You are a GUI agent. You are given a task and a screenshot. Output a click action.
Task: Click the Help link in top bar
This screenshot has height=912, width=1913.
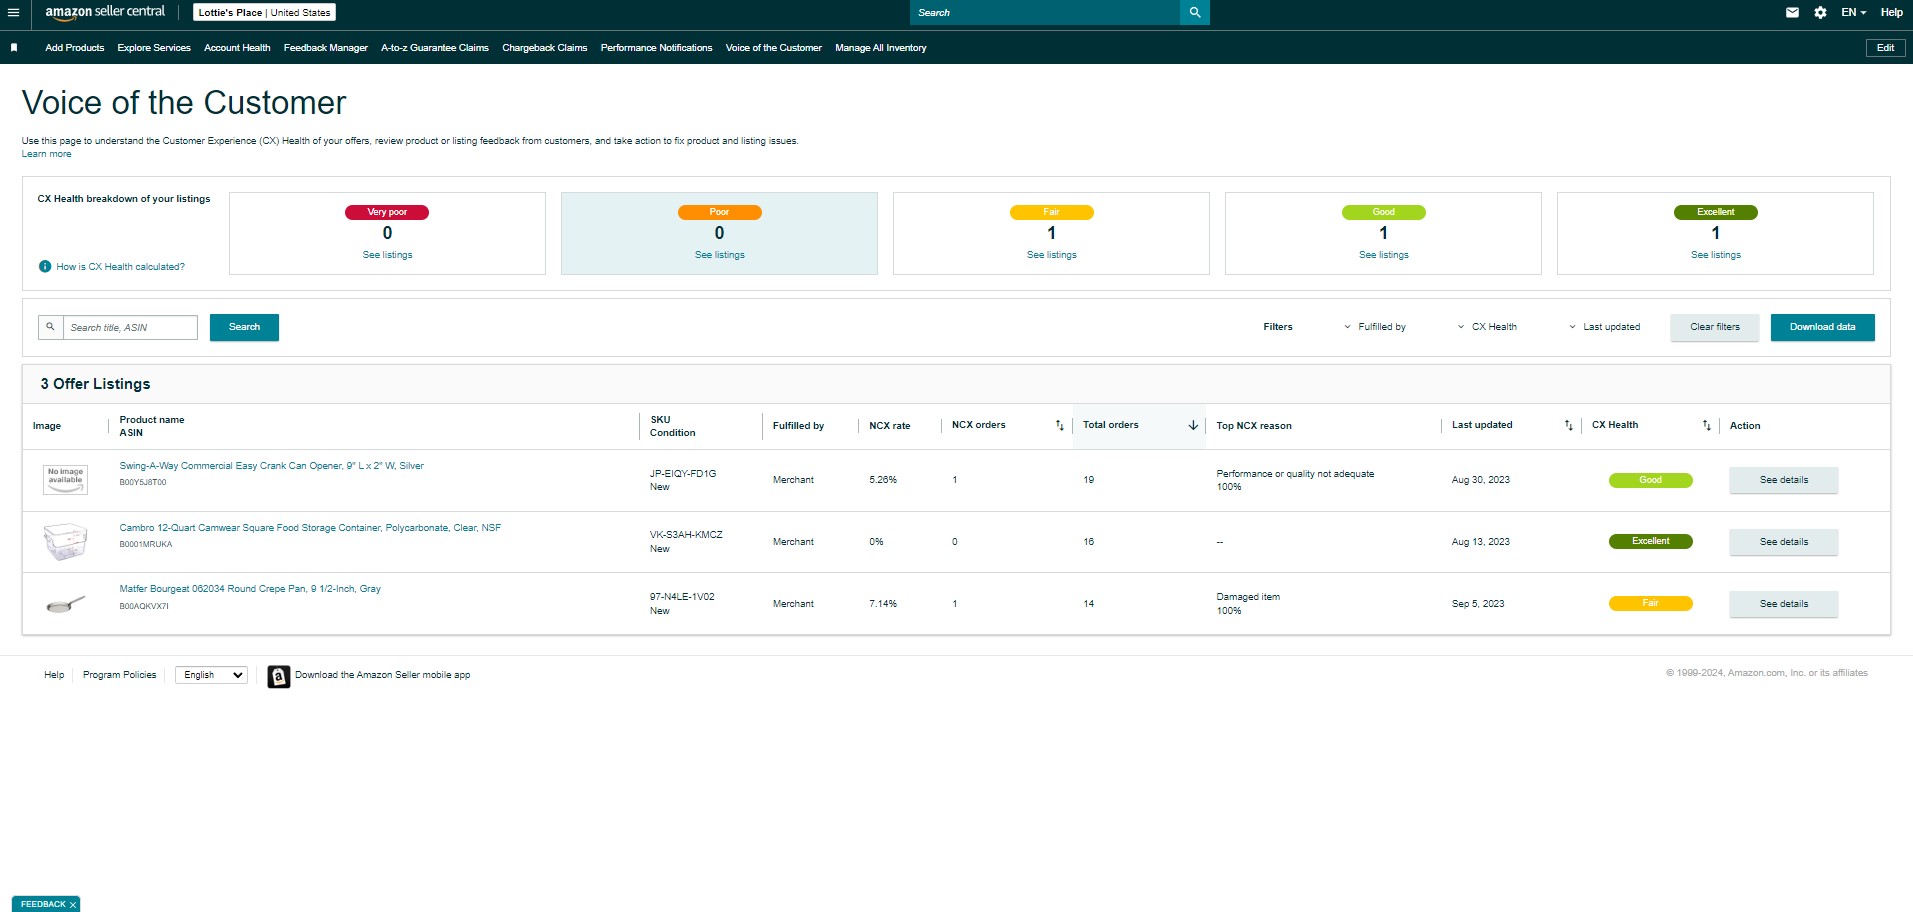coord(1891,13)
